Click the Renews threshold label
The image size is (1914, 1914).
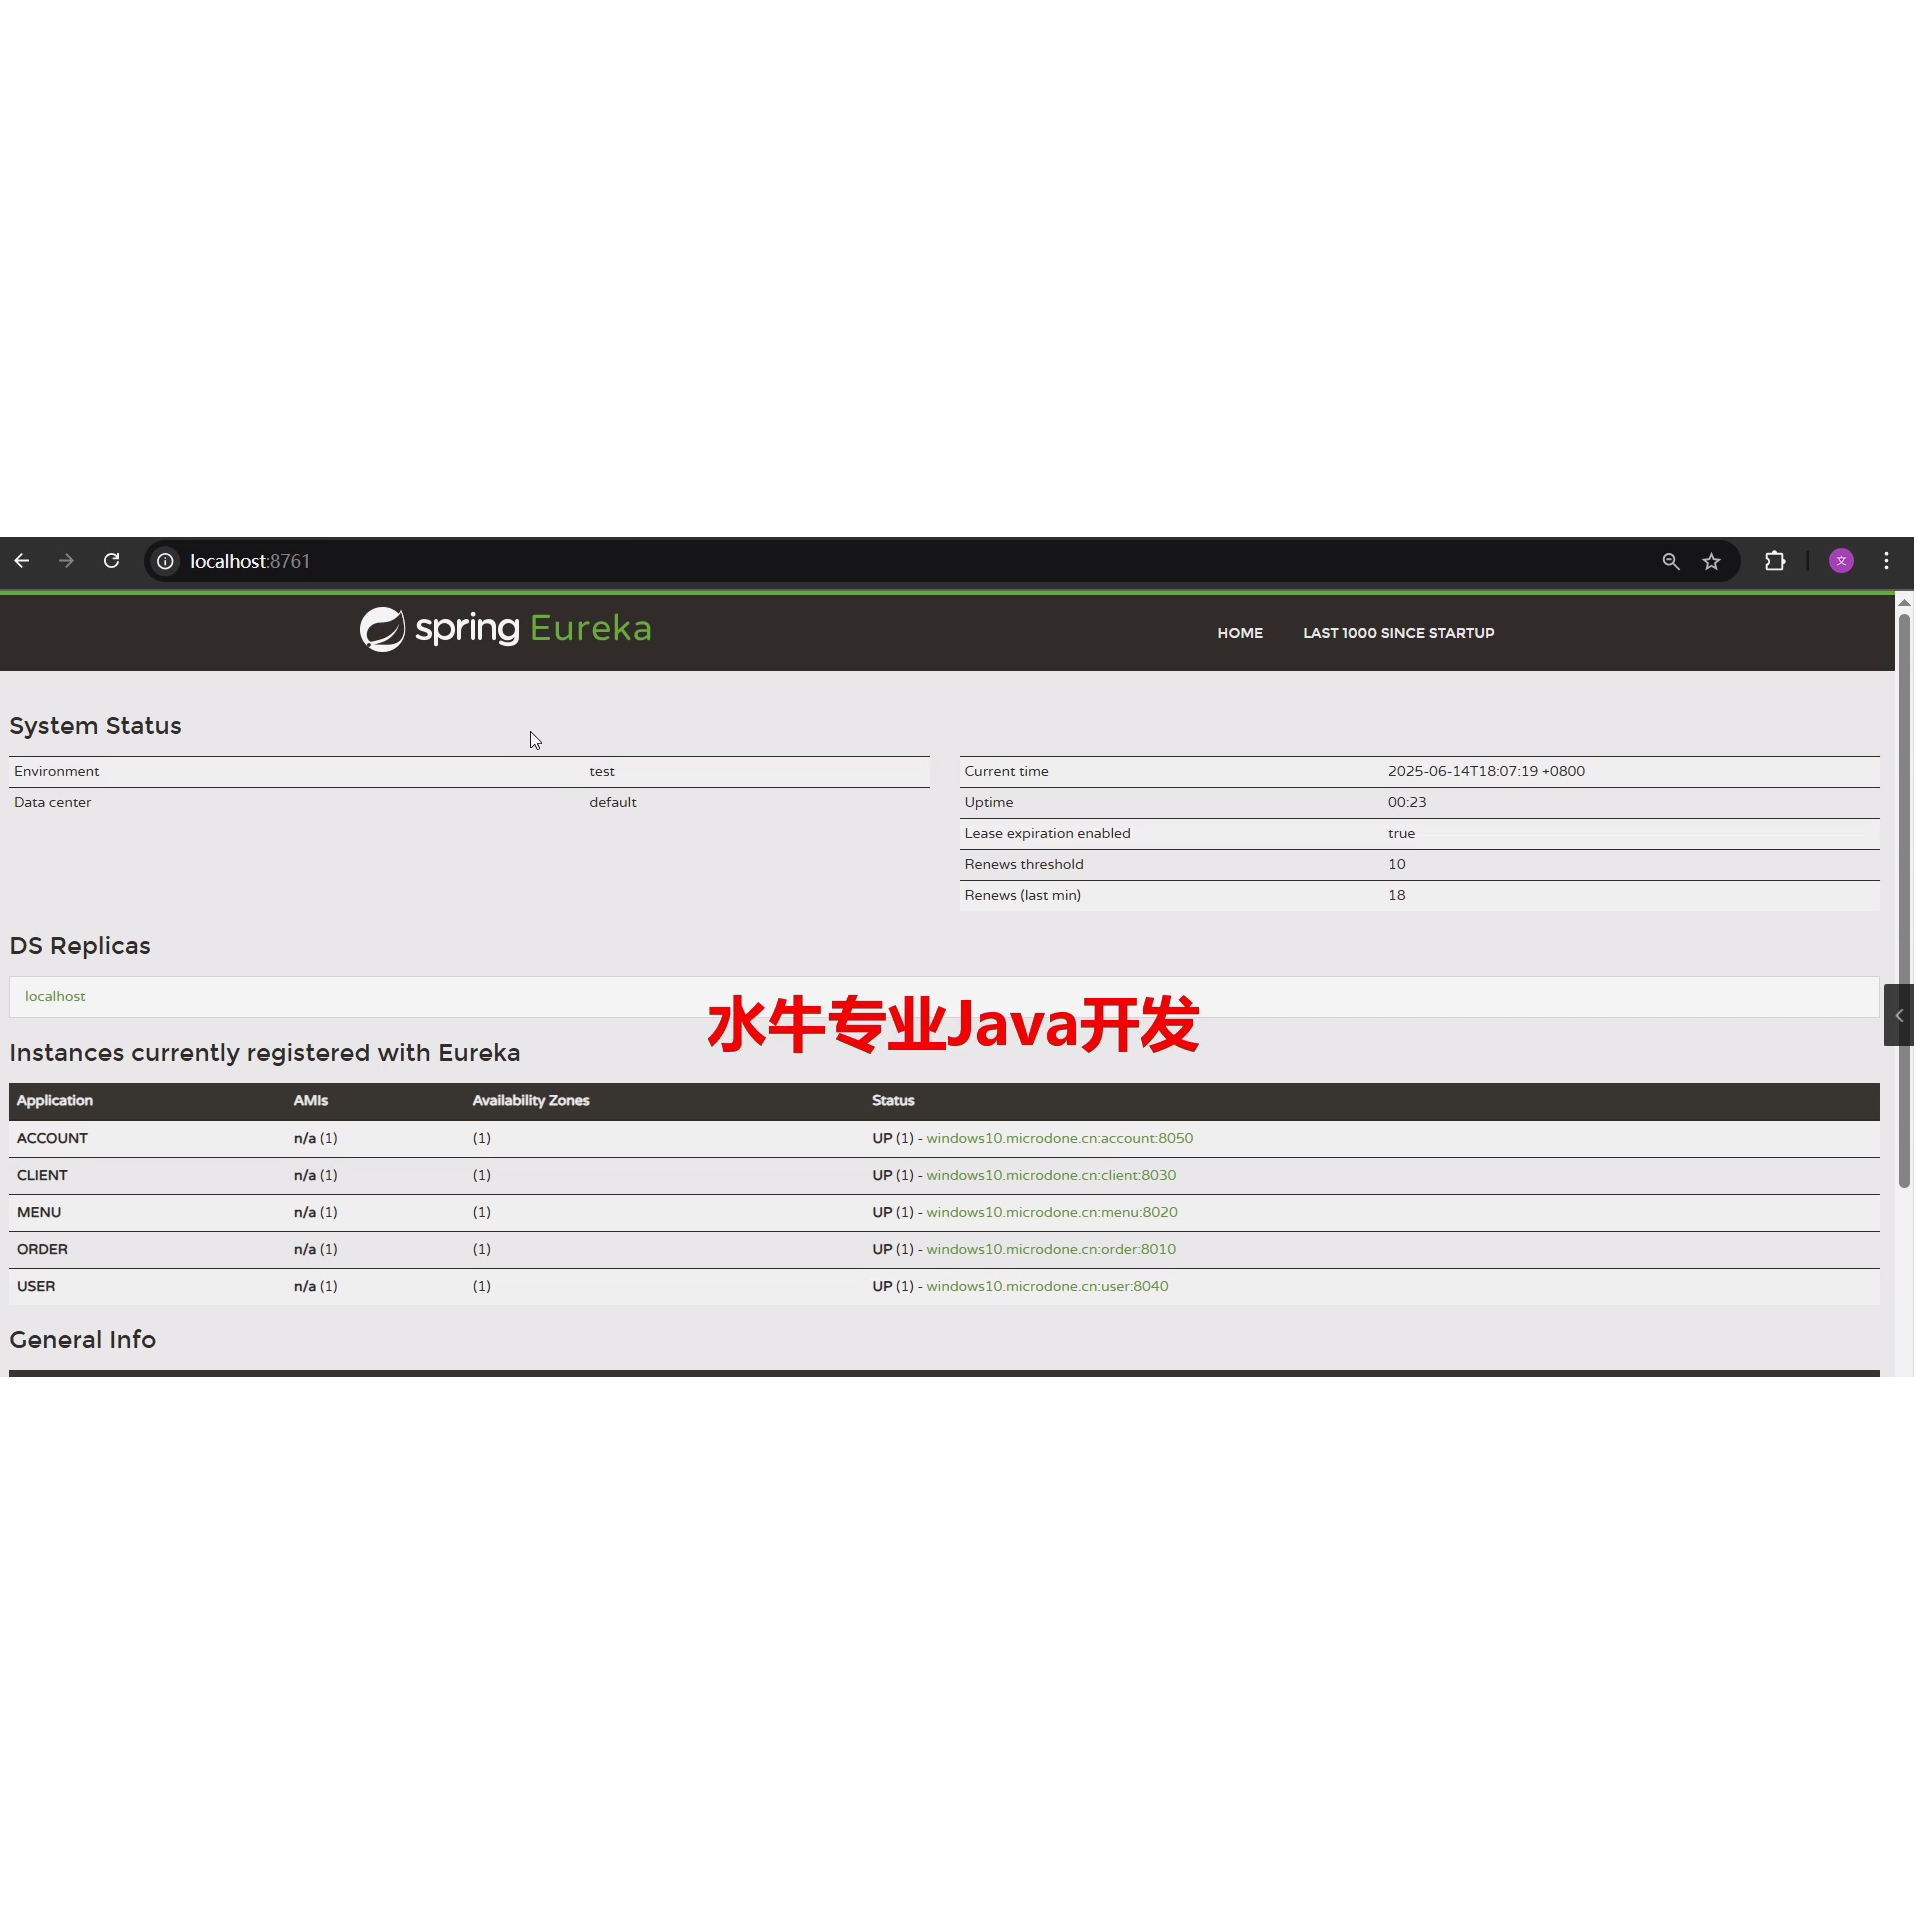pyautogui.click(x=1024, y=864)
